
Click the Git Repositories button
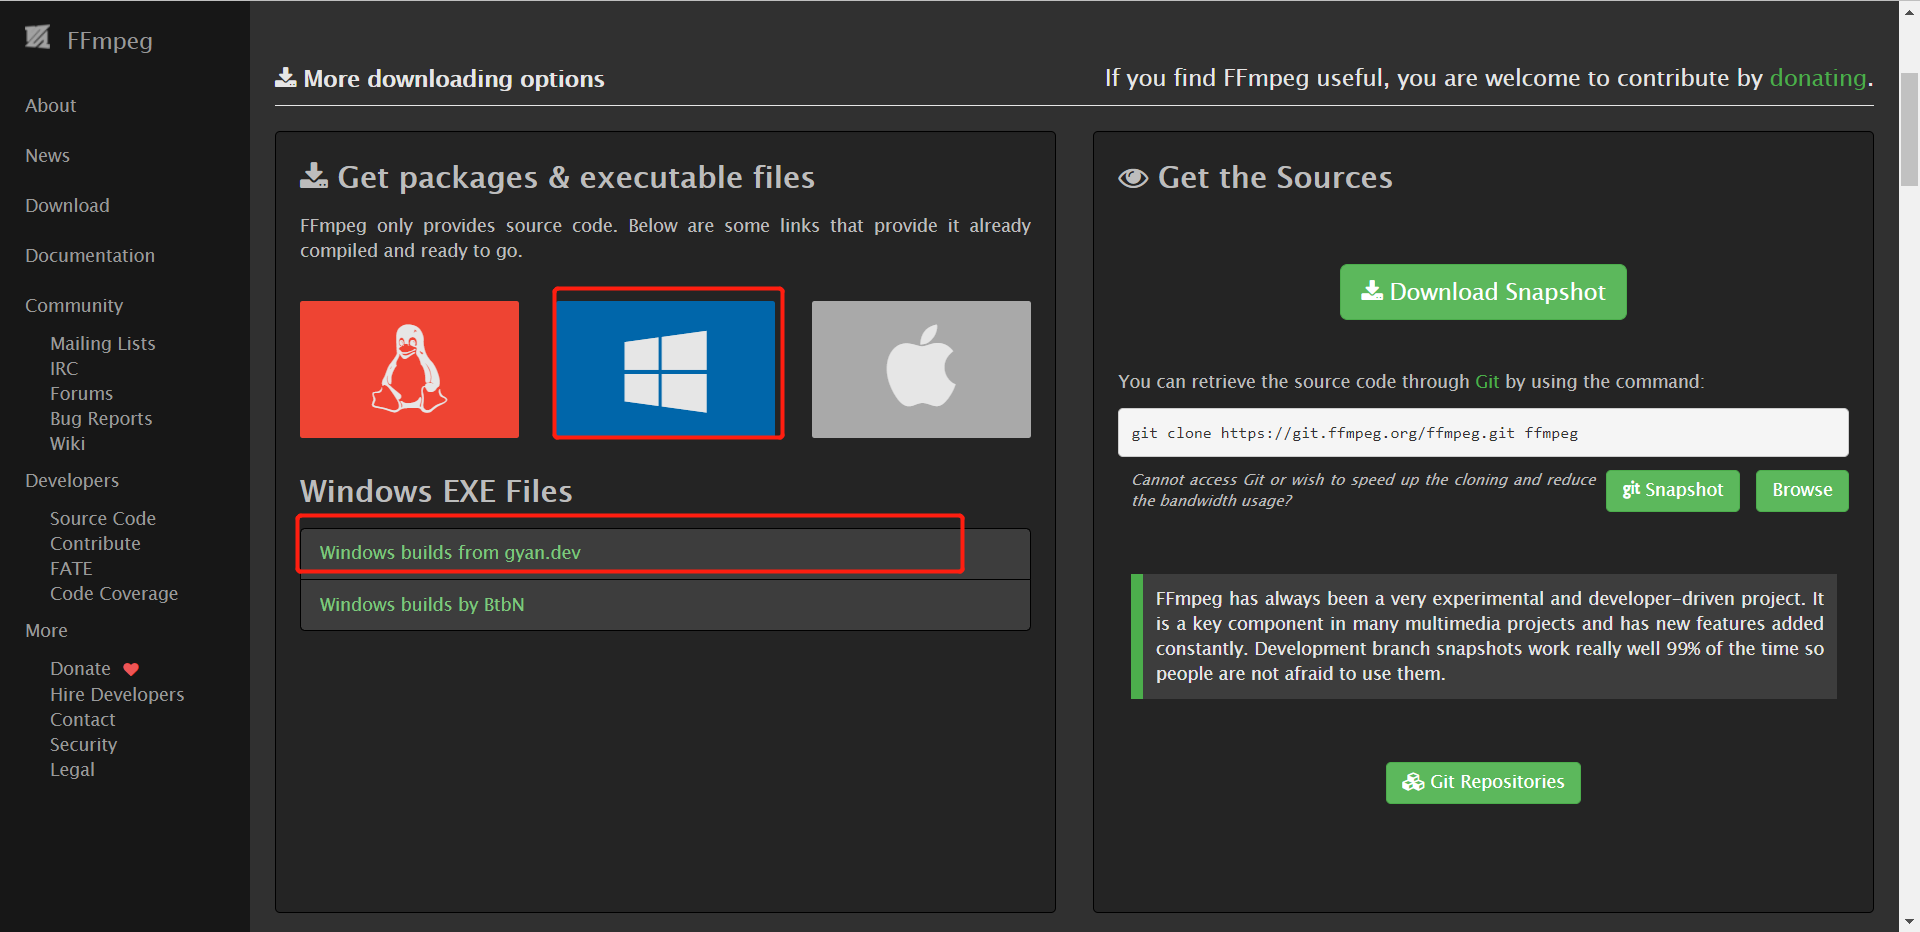coord(1483,783)
